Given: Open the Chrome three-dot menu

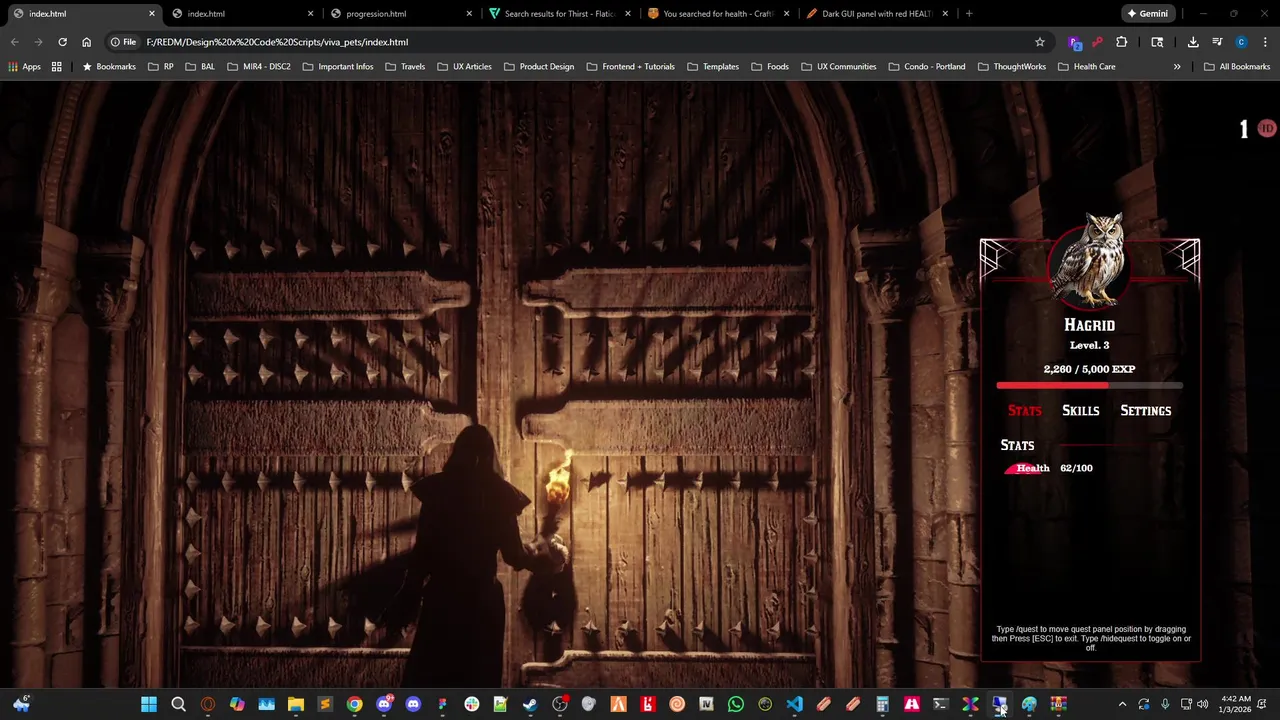Looking at the screenshot, I should [1265, 42].
